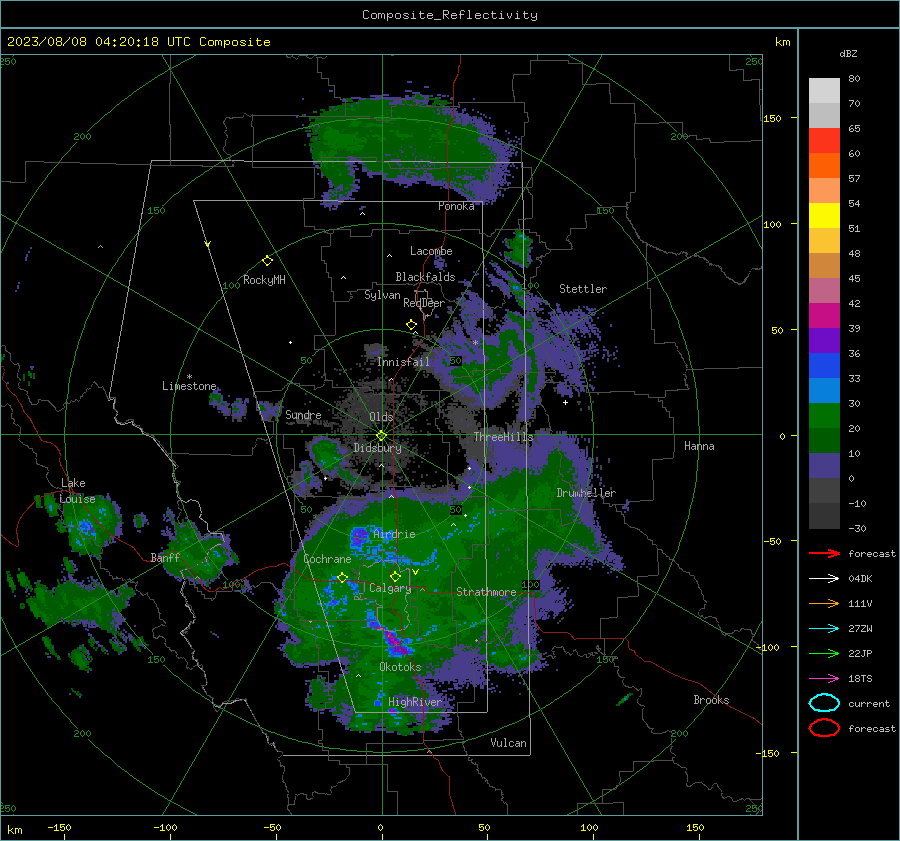Click the red forecast arrow in legend
The width and height of the screenshot is (900, 841).
pos(824,553)
